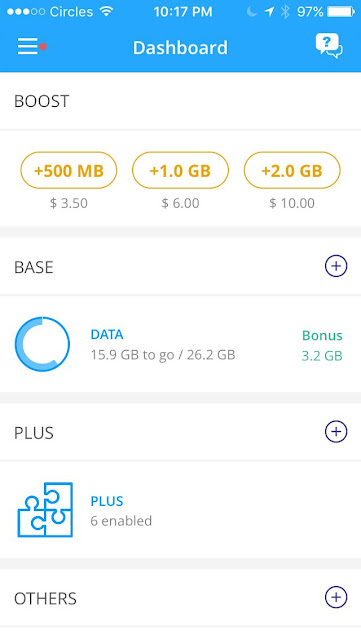Click the battery icon in status bar
This screenshot has width=361, height=640.
[341, 11]
